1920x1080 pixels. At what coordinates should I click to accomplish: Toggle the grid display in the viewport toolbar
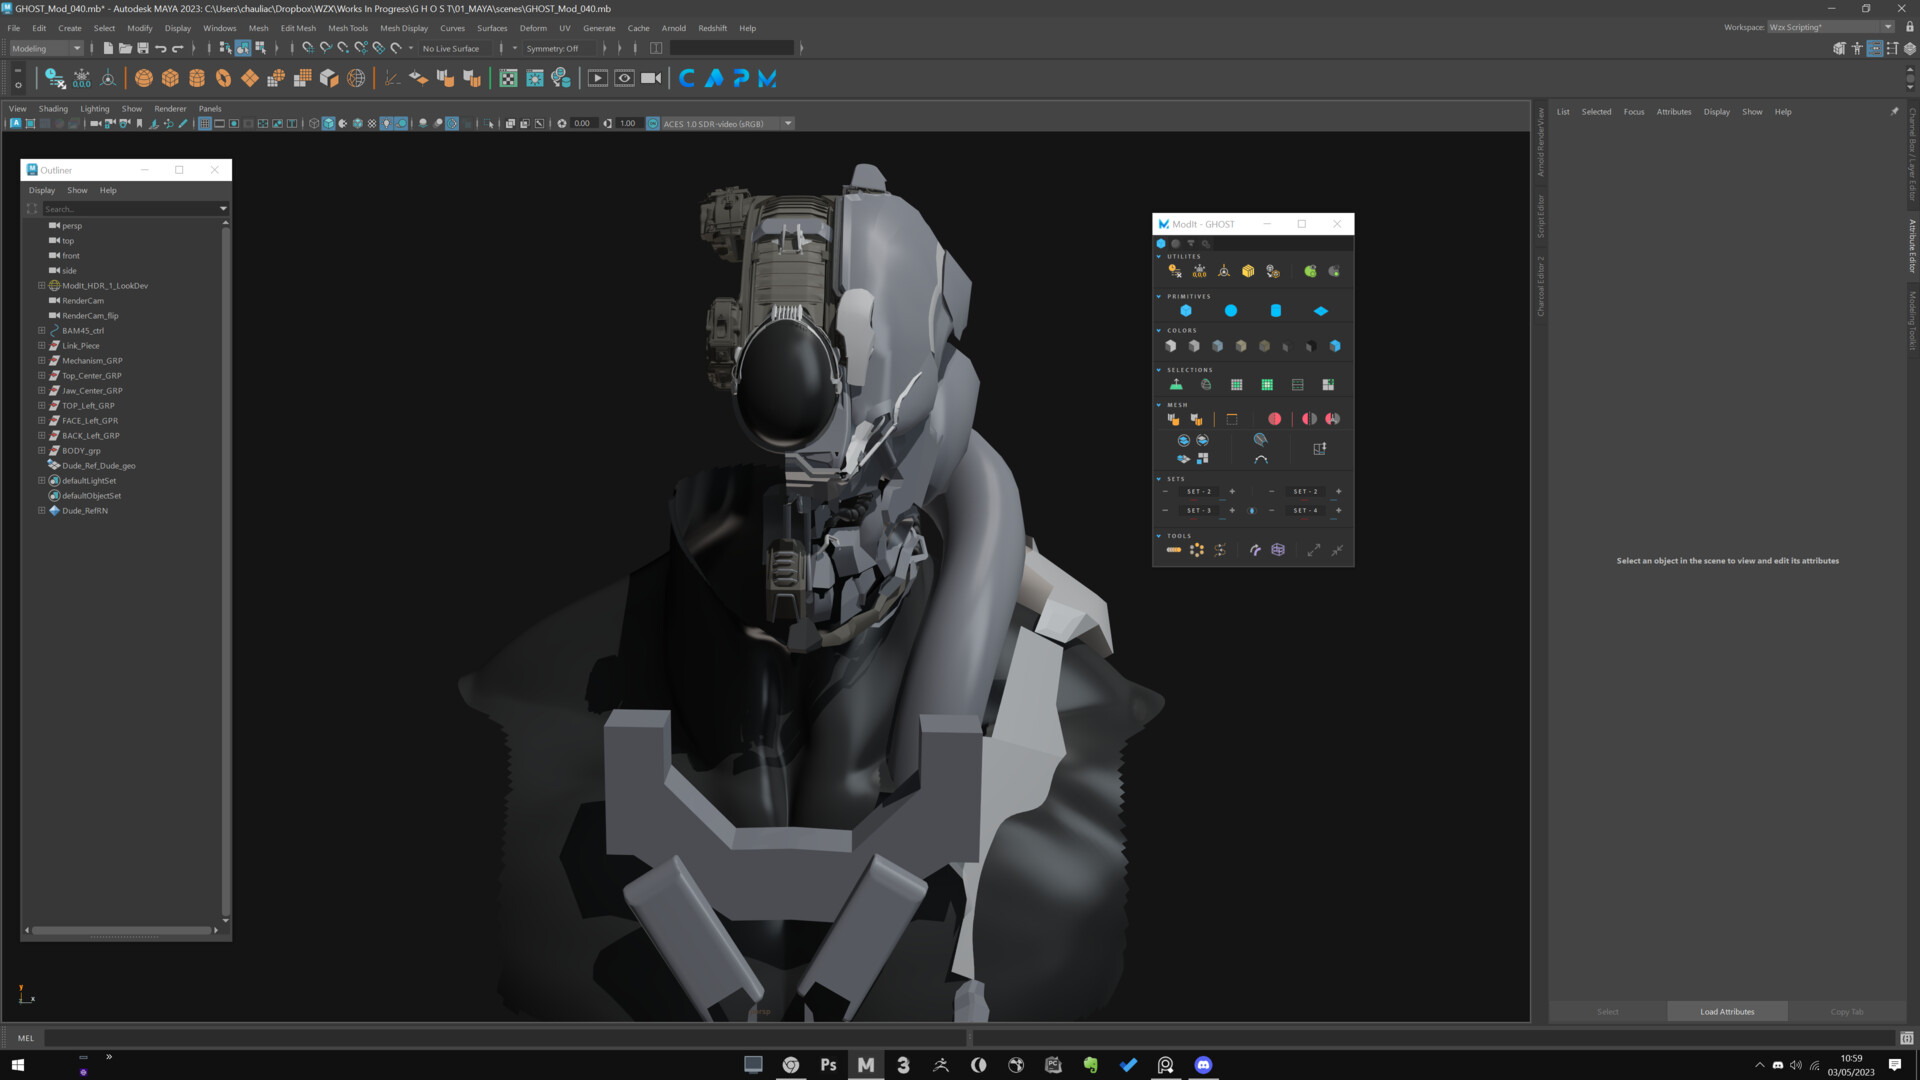click(204, 123)
